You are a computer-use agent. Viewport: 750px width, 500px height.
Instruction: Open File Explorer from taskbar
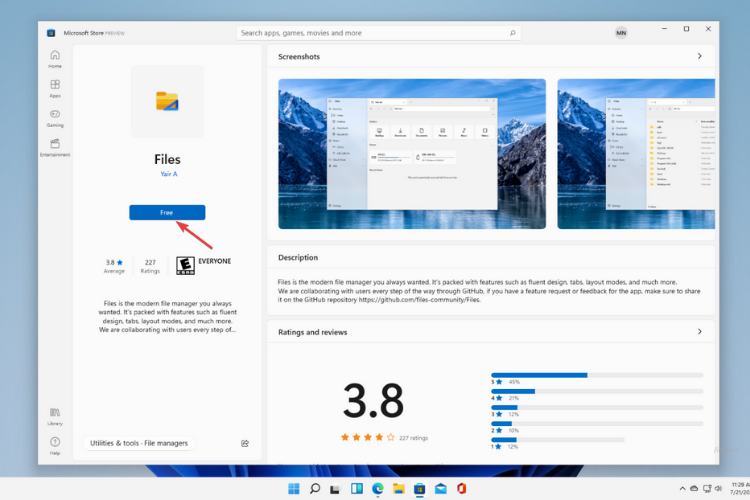coord(398,489)
